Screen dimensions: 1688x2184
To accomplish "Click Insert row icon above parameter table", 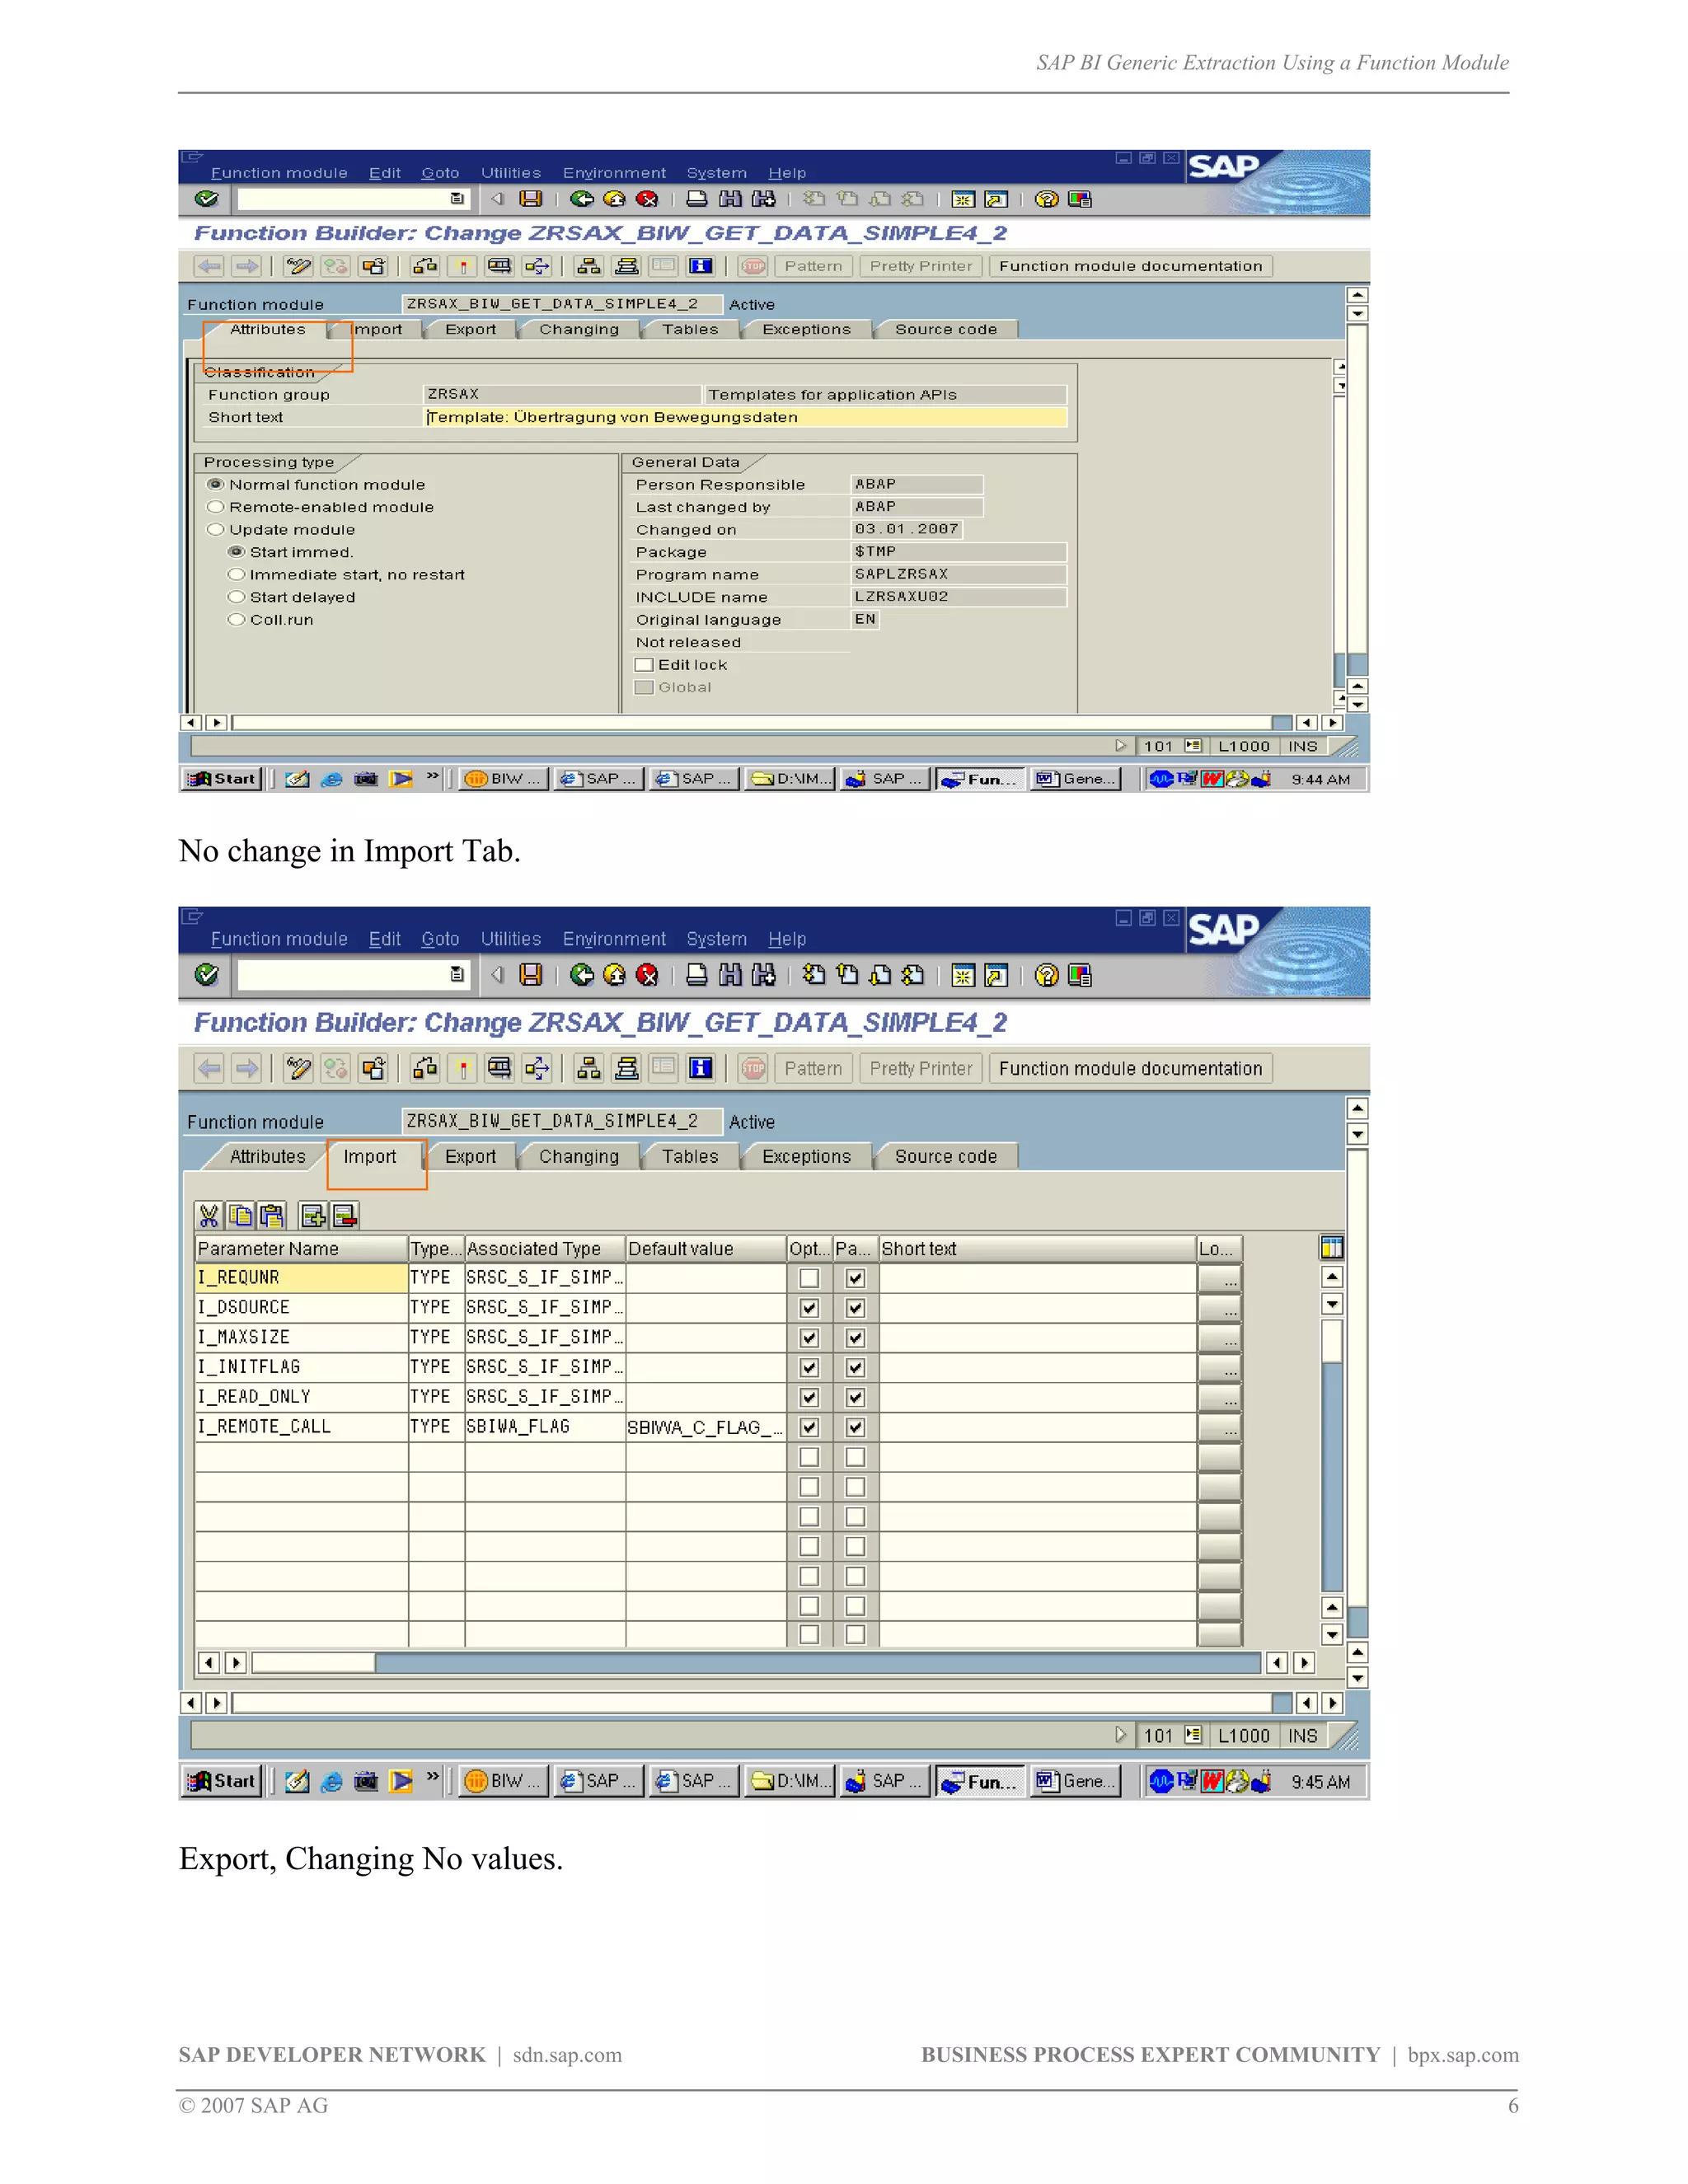I will [x=313, y=1215].
